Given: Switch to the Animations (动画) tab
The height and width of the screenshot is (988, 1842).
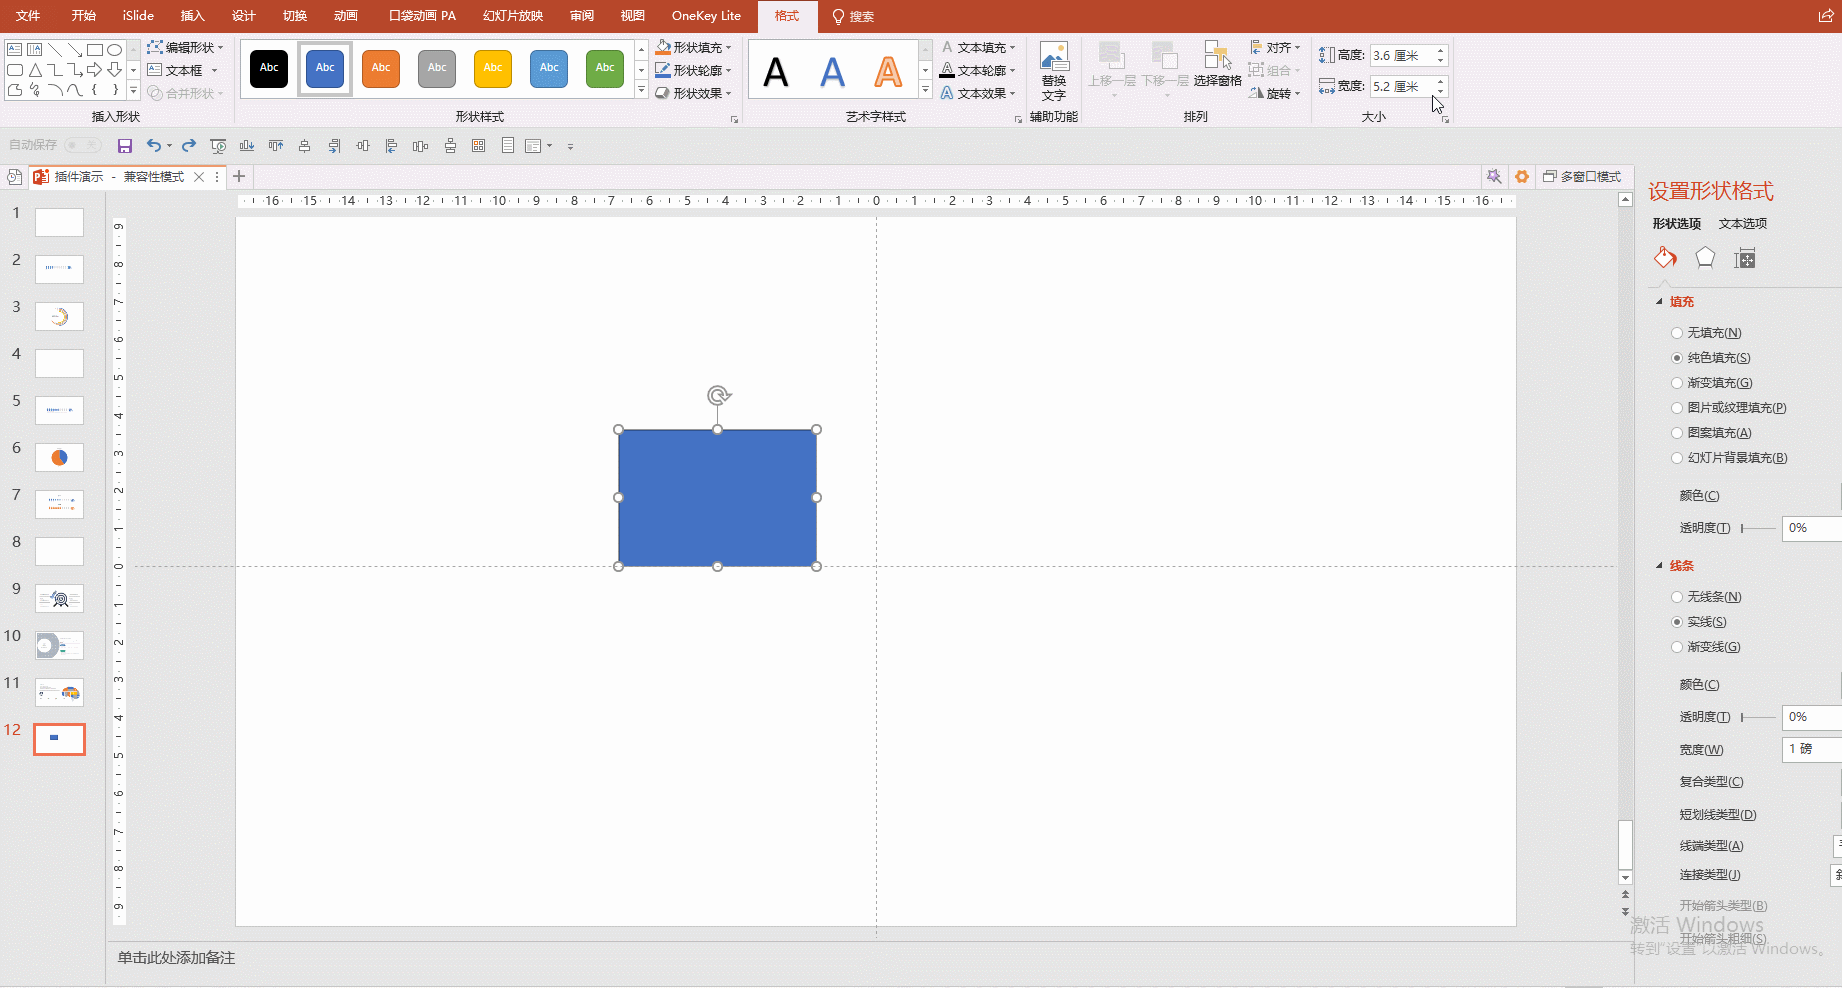Looking at the screenshot, I should point(346,16).
